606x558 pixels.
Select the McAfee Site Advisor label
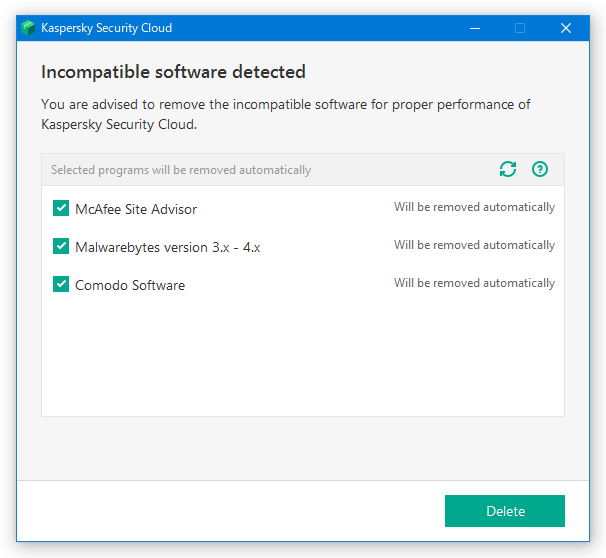(x=136, y=209)
